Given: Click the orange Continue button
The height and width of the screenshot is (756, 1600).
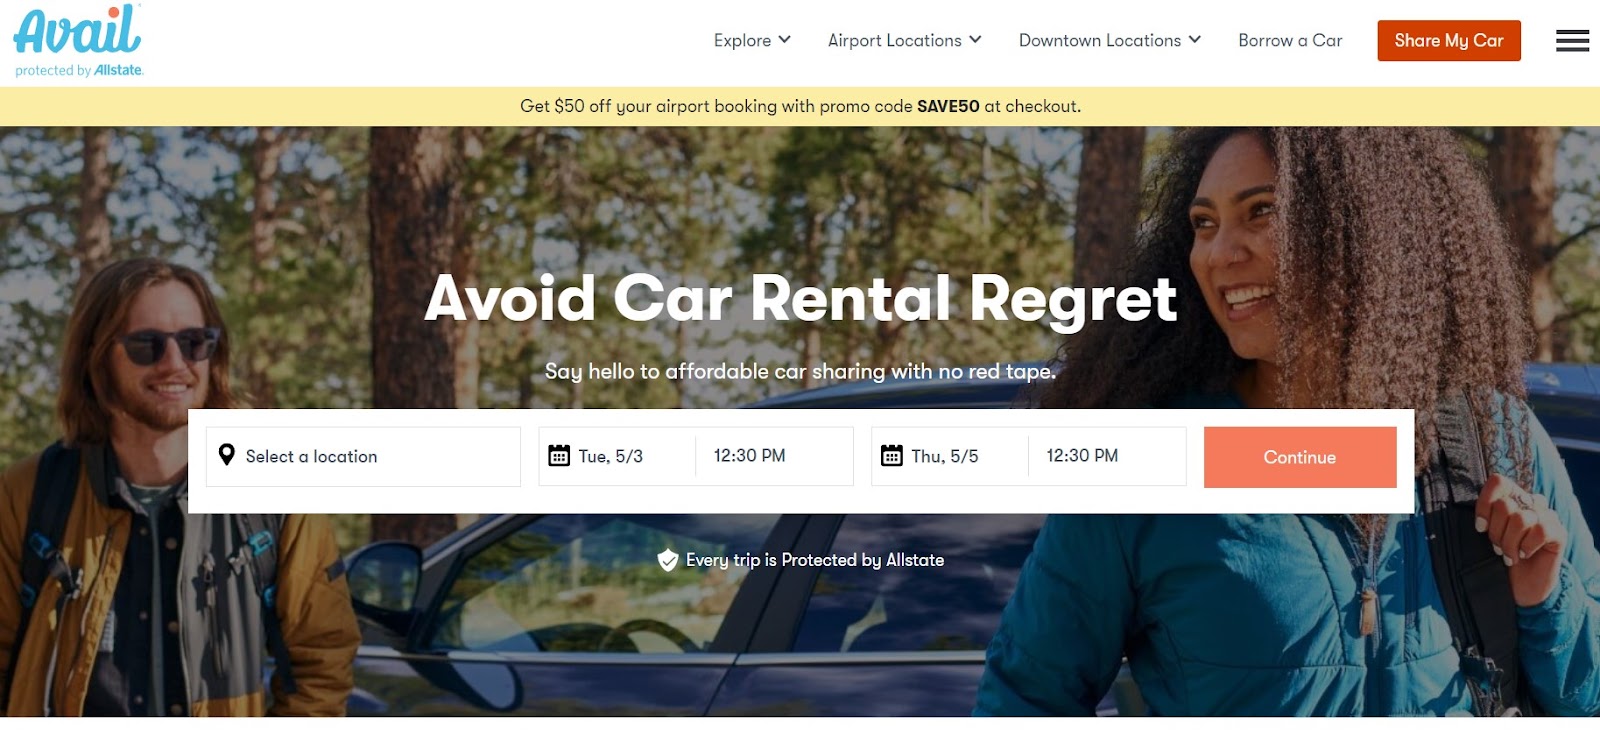Looking at the screenshot, I should (x=1300, y=457).
